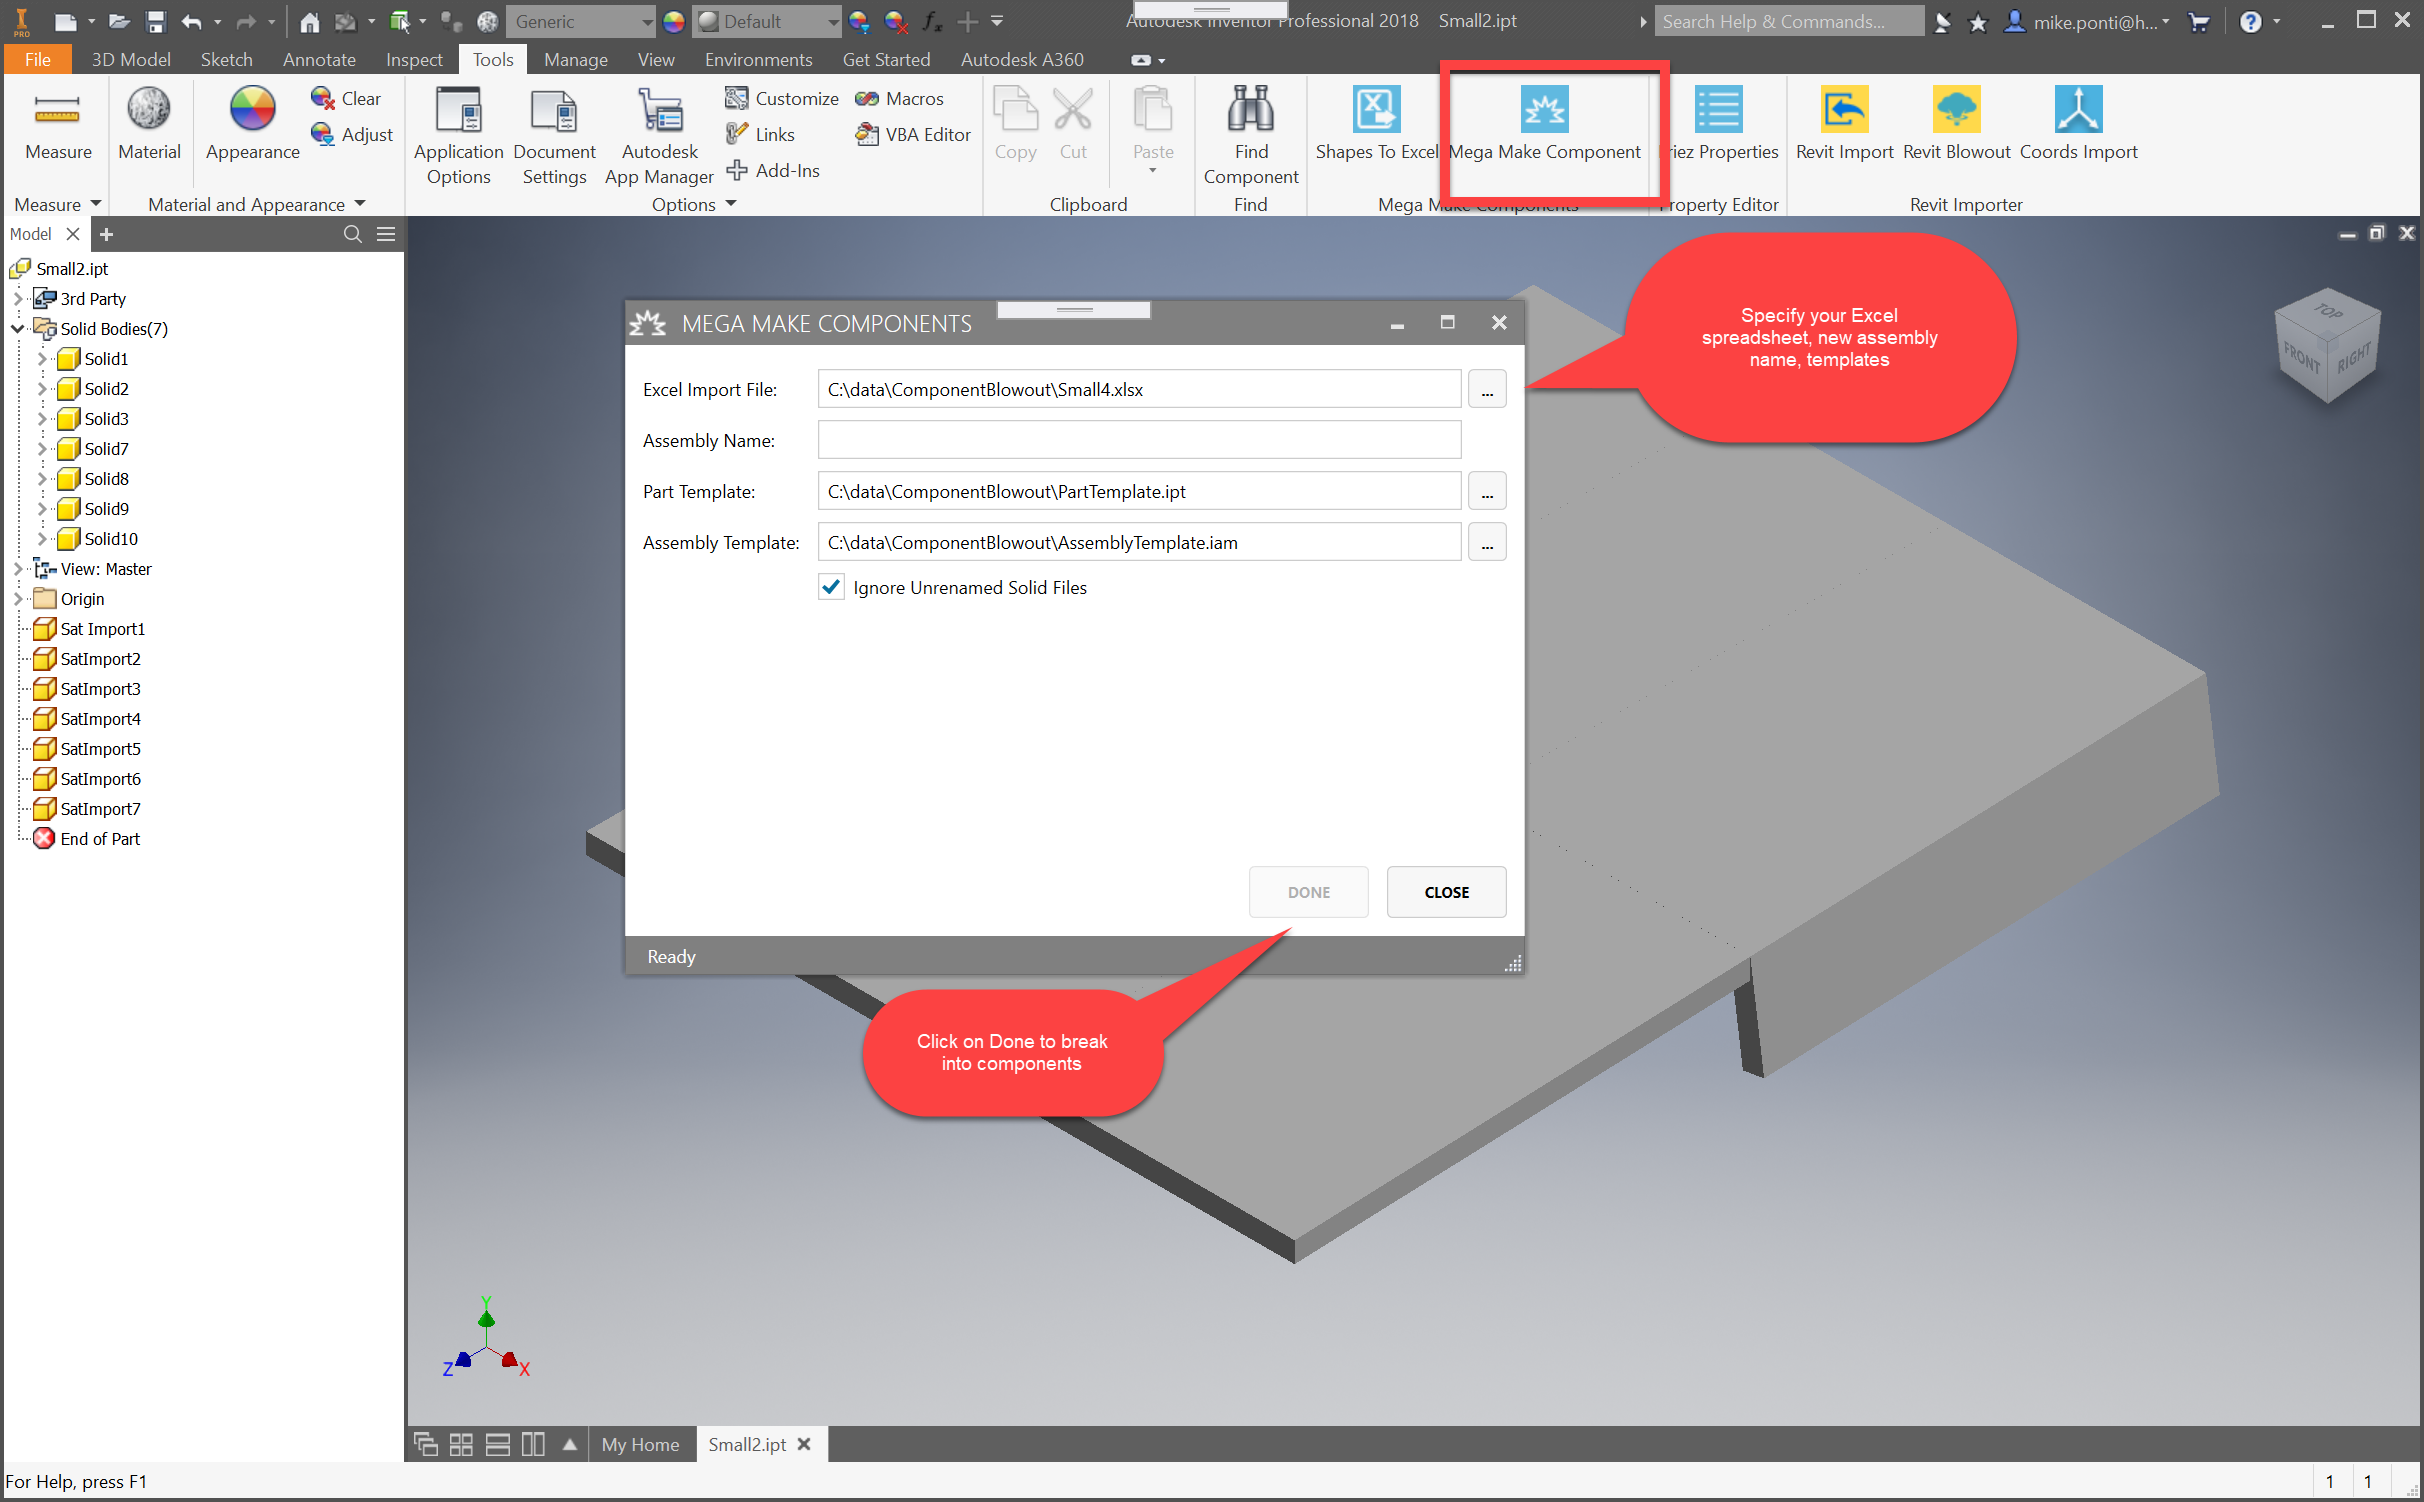Expand the Solid1 tree node
The width and height of the screenshot is (2424, 1502).
[41, 359]
